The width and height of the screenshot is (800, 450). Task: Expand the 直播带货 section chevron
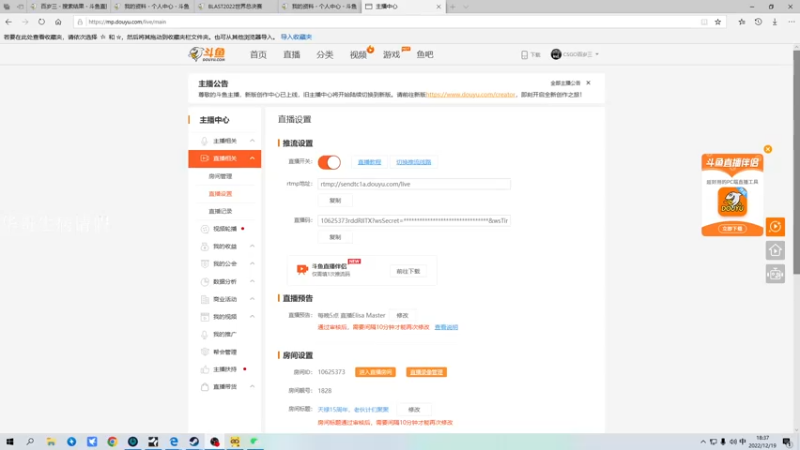[252, 387]
